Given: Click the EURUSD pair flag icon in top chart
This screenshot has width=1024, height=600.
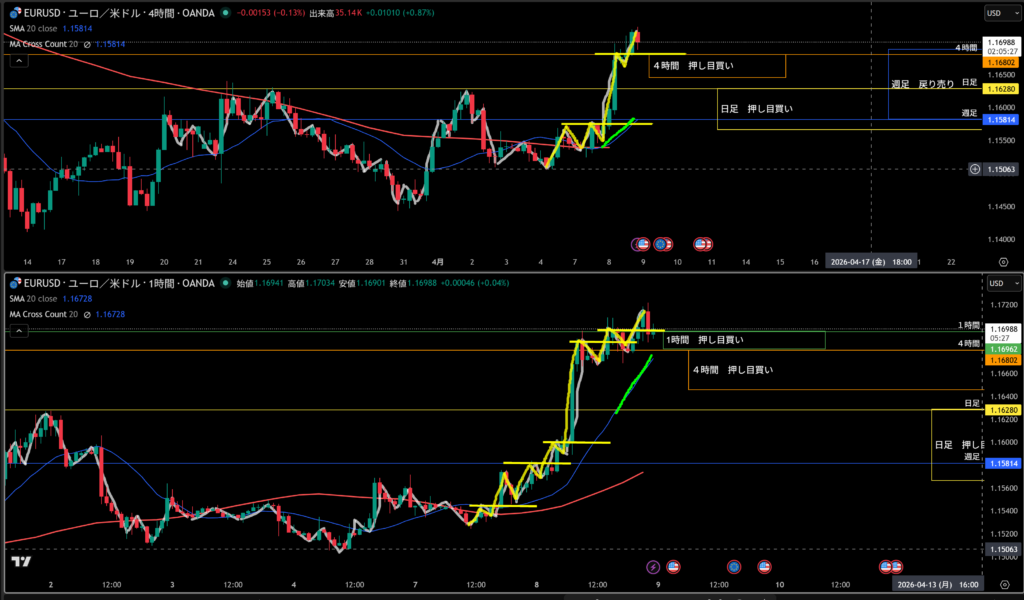Looking at the screenshot, I should point(15,13).
